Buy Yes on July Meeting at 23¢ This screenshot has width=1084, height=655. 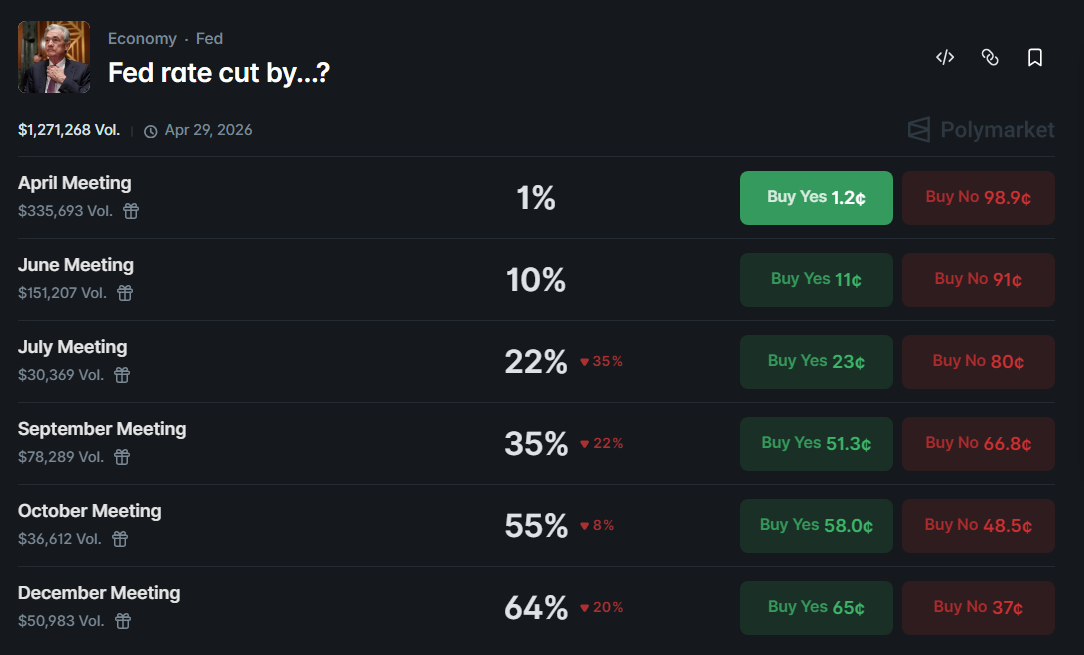(816, 361)
